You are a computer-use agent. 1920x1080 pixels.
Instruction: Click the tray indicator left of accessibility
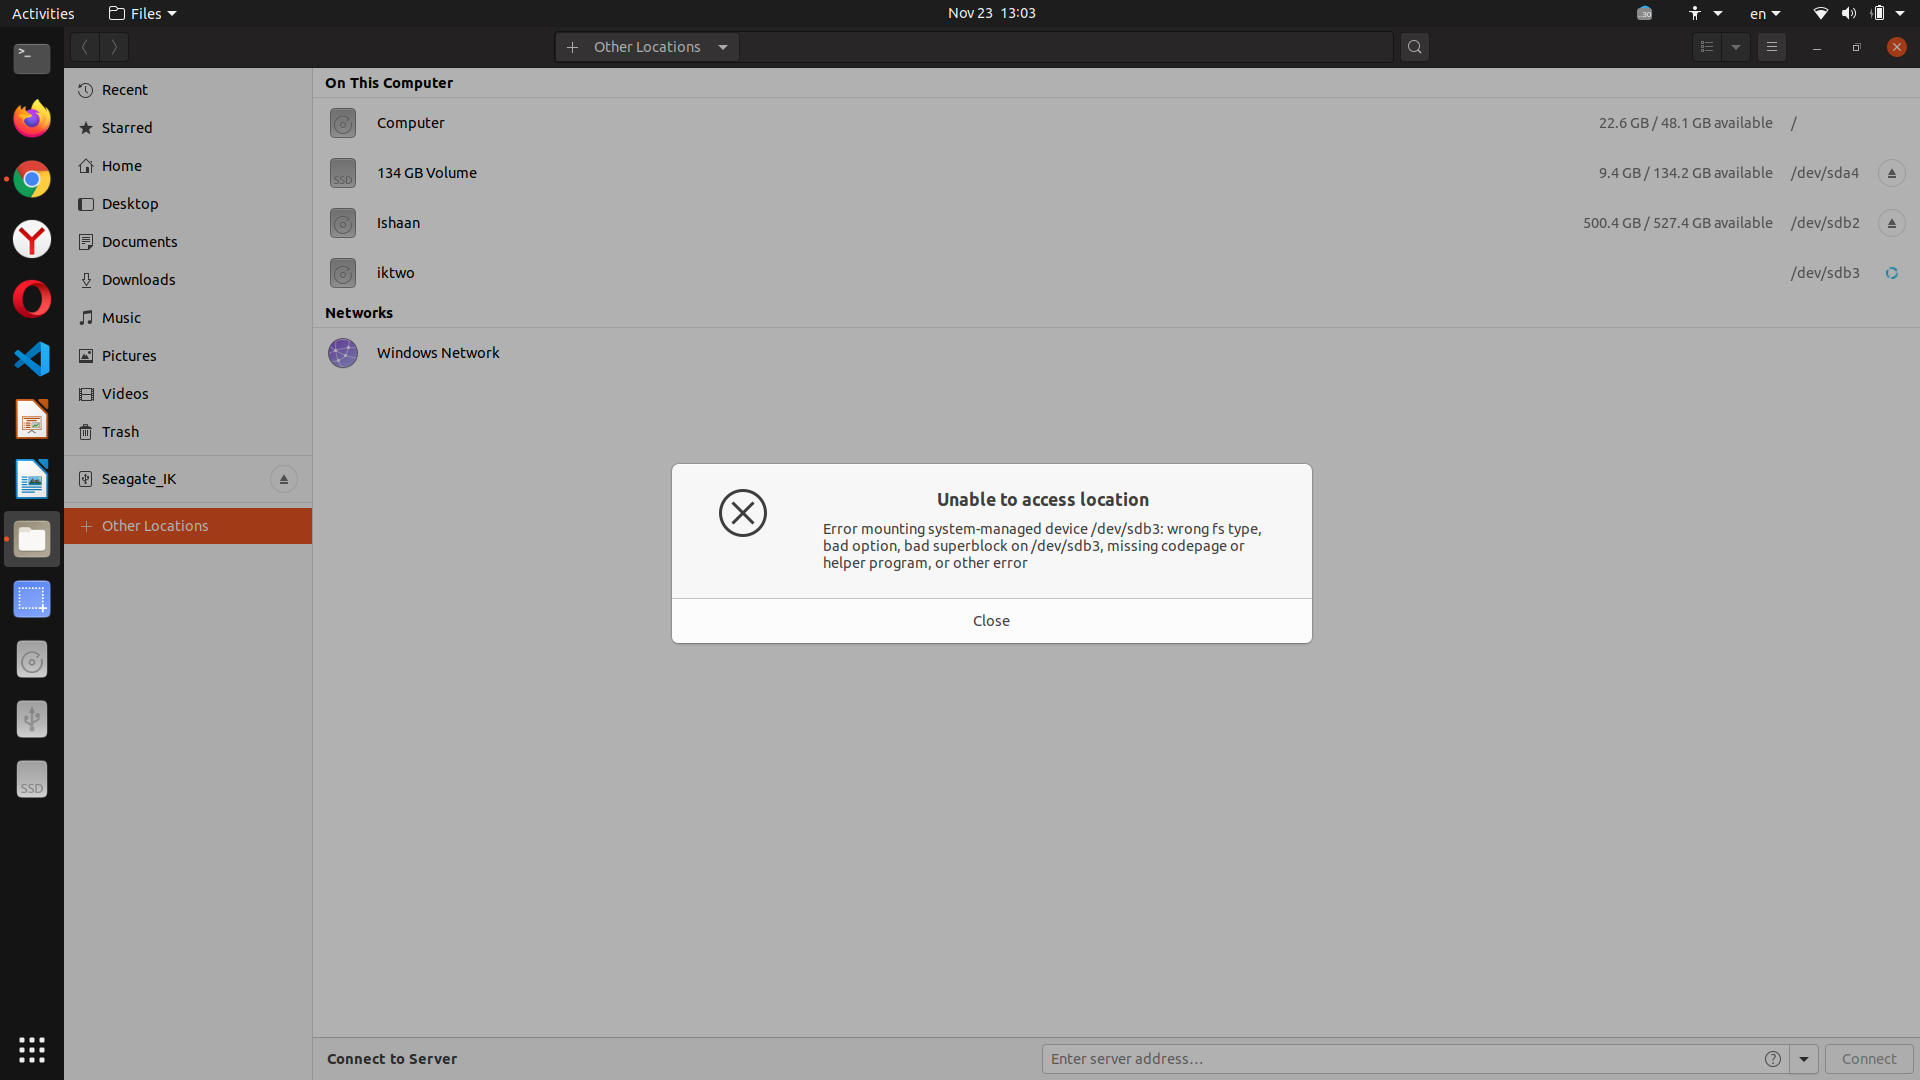coord(1644,13)
